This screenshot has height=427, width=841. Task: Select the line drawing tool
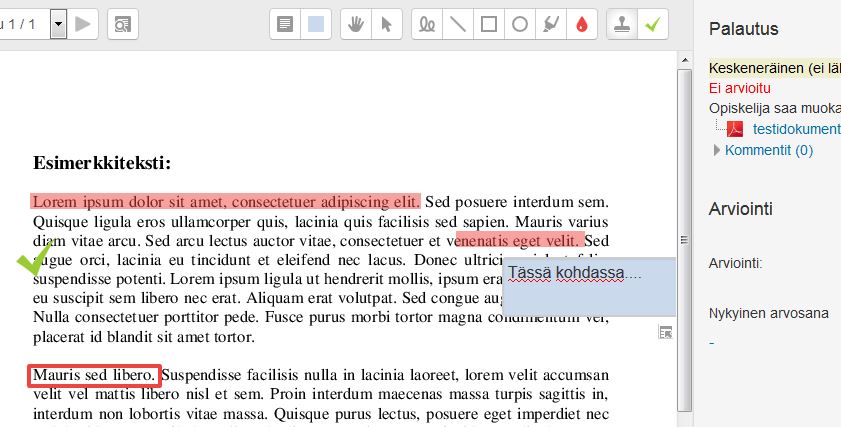point(458,24)
